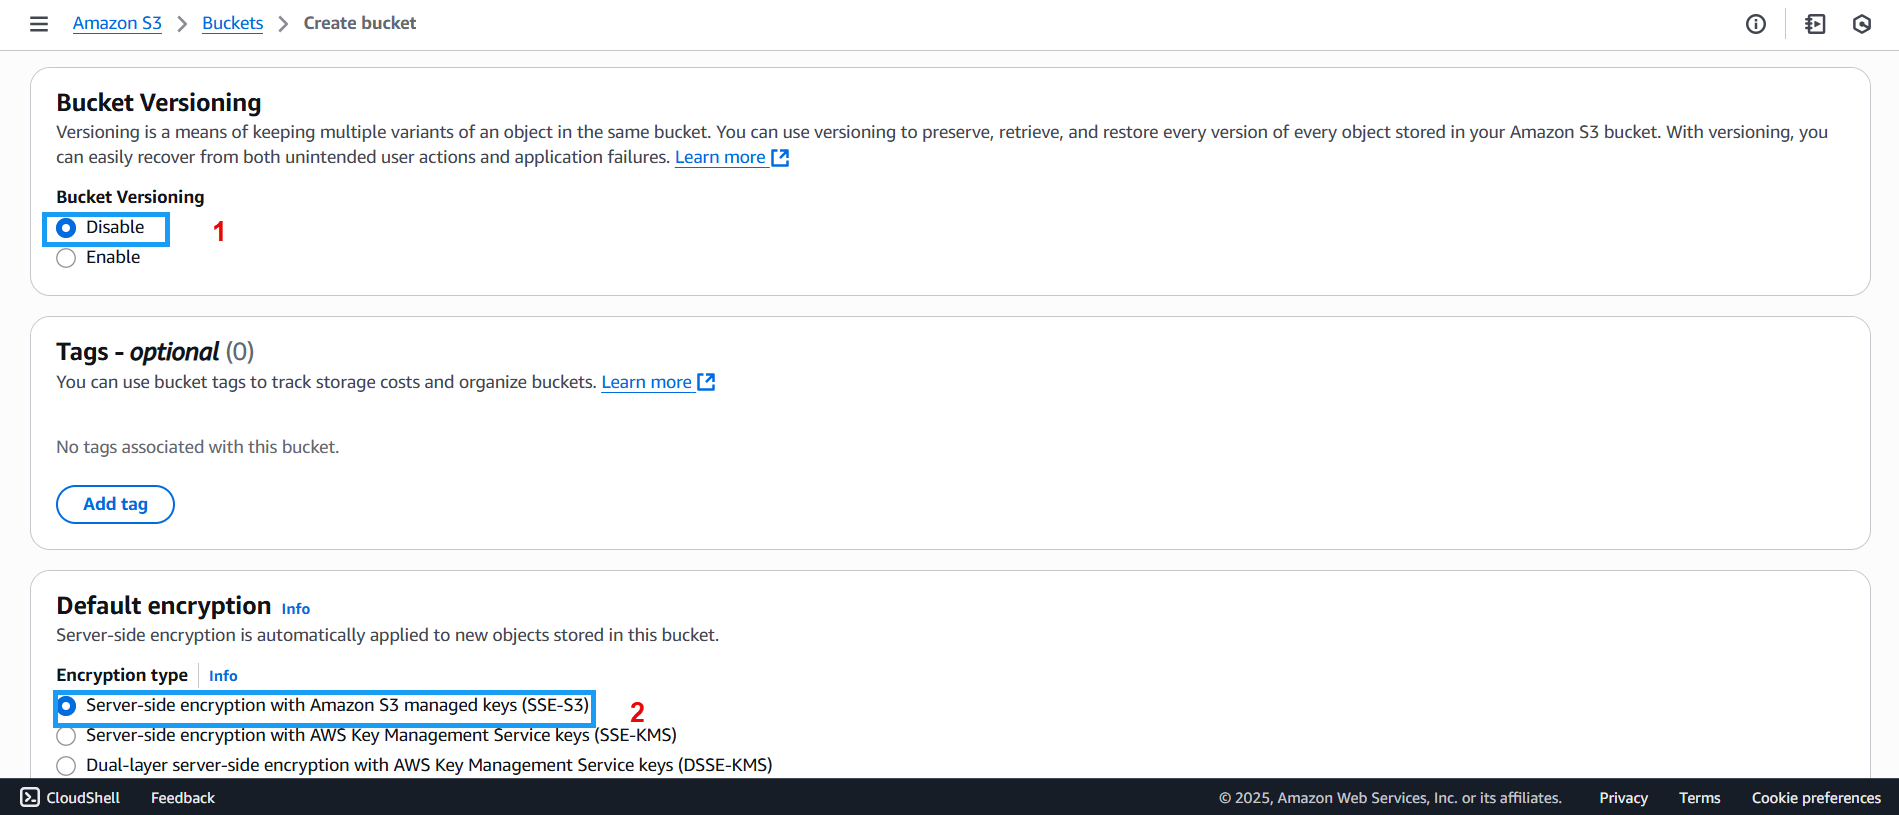Viewport: 1899px width, 815px height.
Task: Click the Default encryption heading
Action: [164, 606]
